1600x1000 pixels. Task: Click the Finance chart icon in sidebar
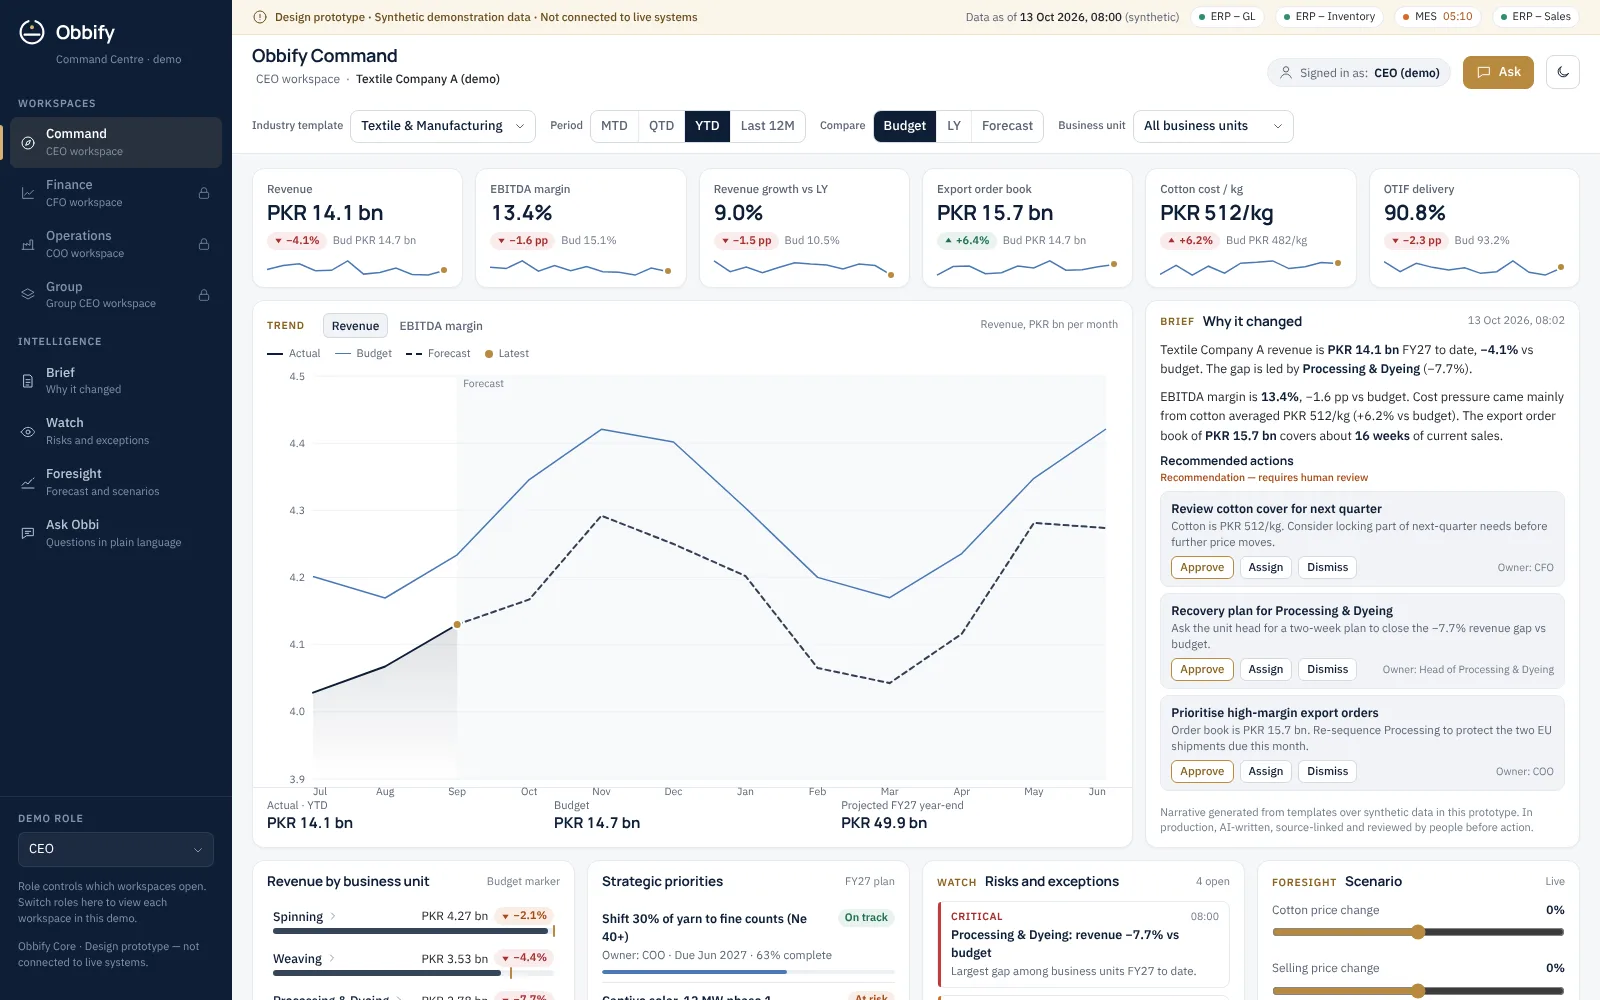coord(28,193)
